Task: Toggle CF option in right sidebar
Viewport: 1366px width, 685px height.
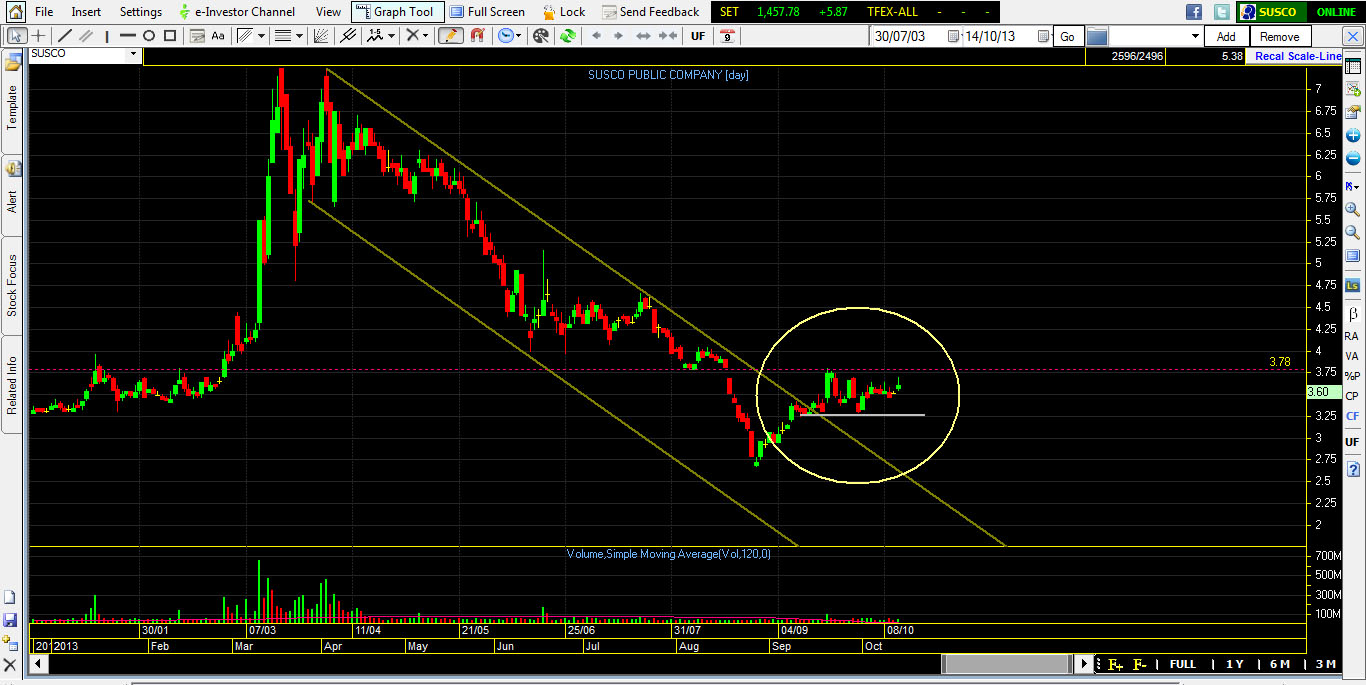Action: point(1352,416)
